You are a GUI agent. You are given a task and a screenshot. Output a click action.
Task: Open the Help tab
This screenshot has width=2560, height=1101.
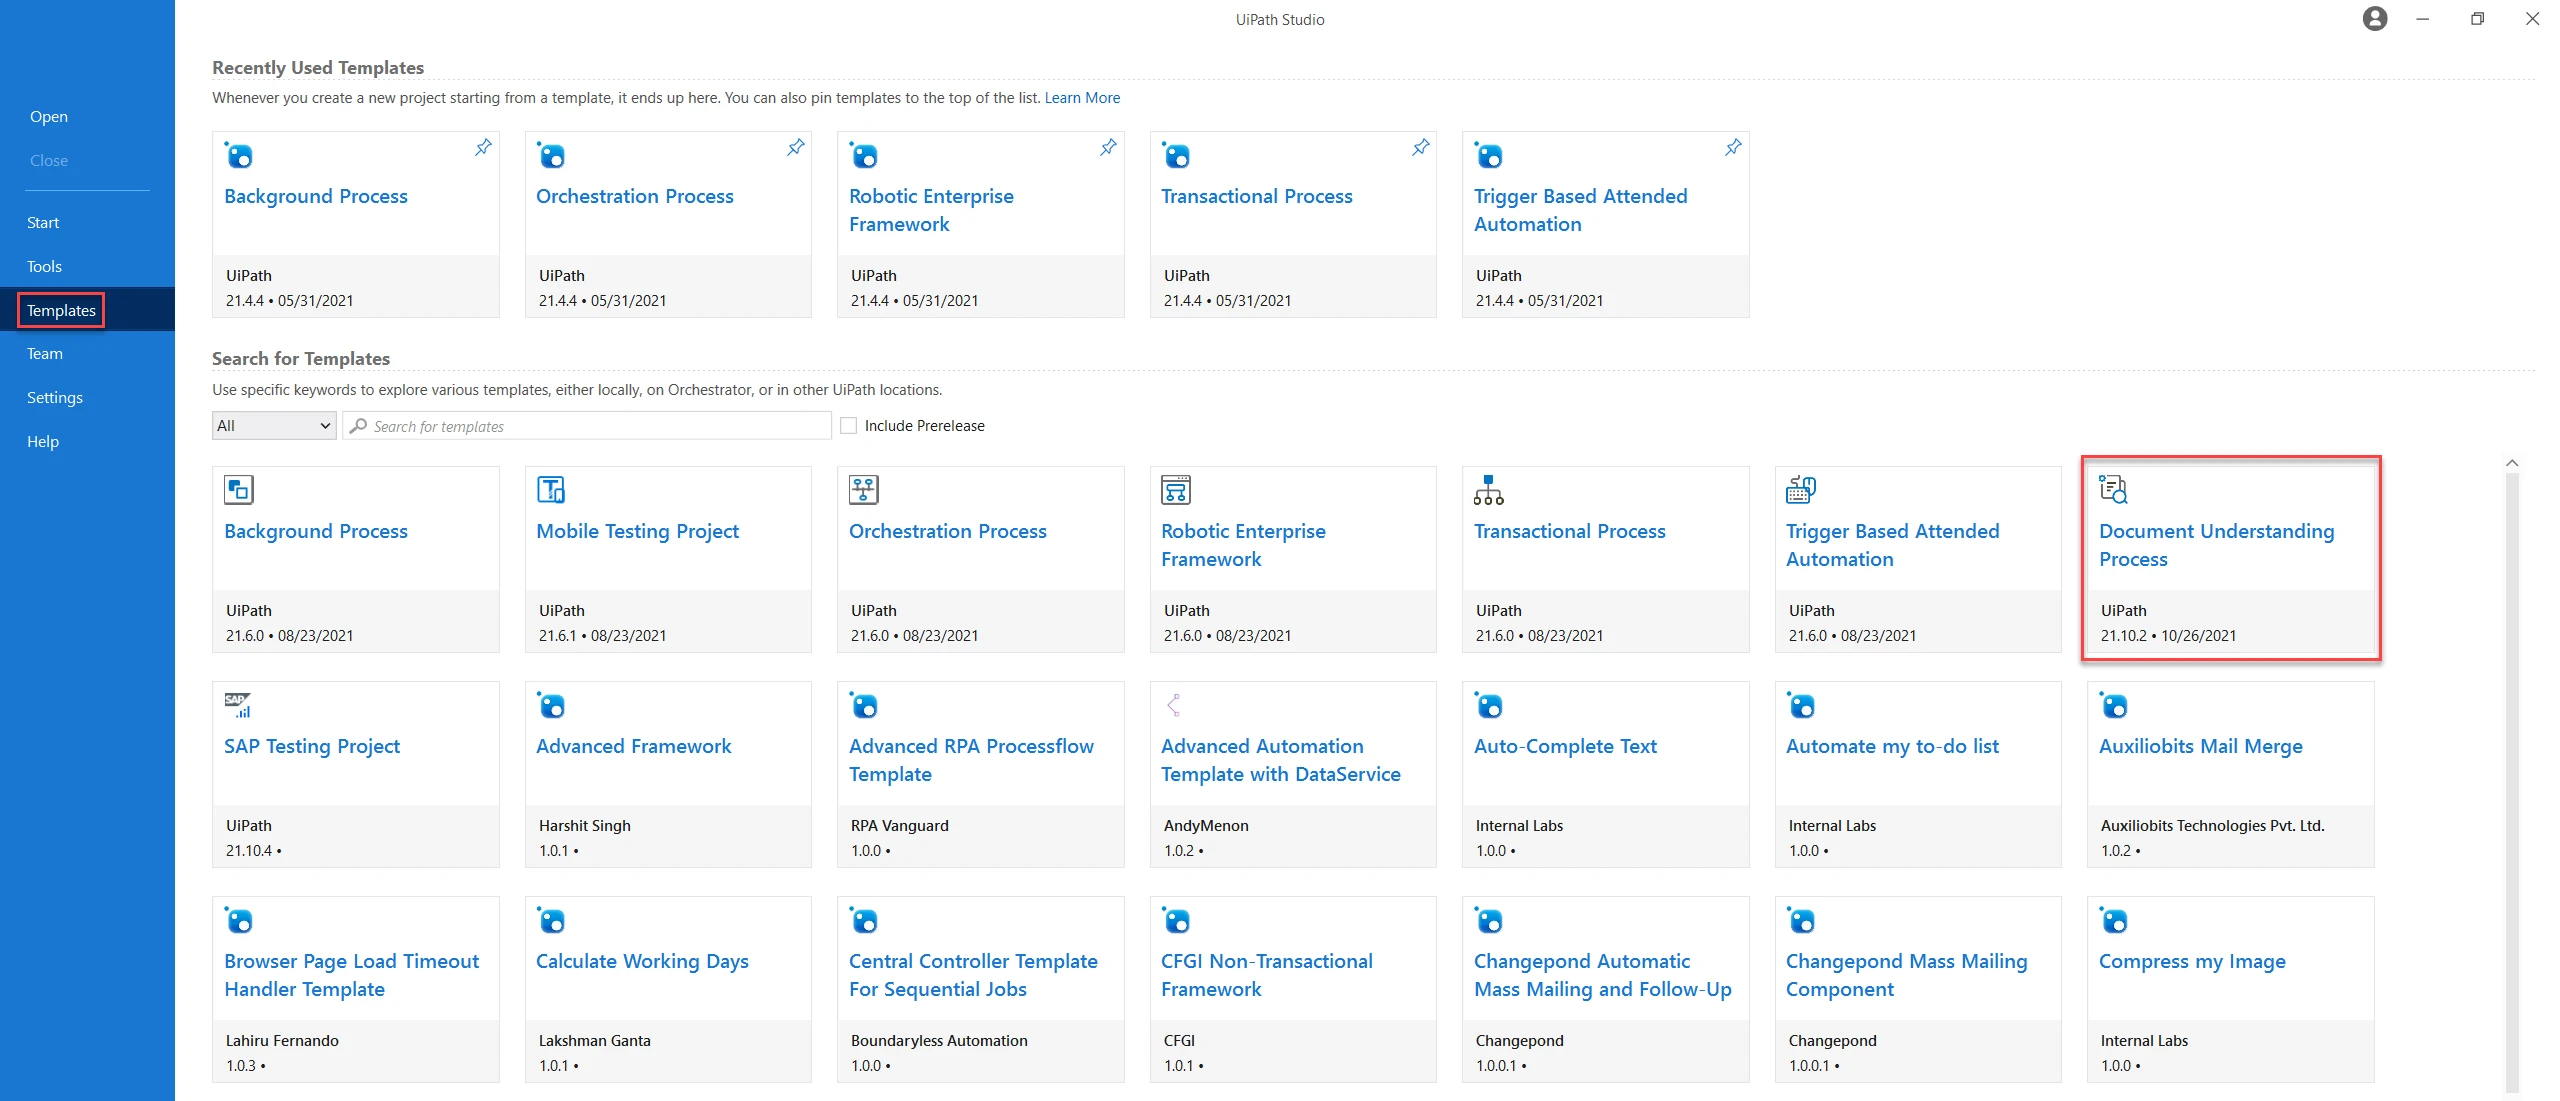point(43,442)
